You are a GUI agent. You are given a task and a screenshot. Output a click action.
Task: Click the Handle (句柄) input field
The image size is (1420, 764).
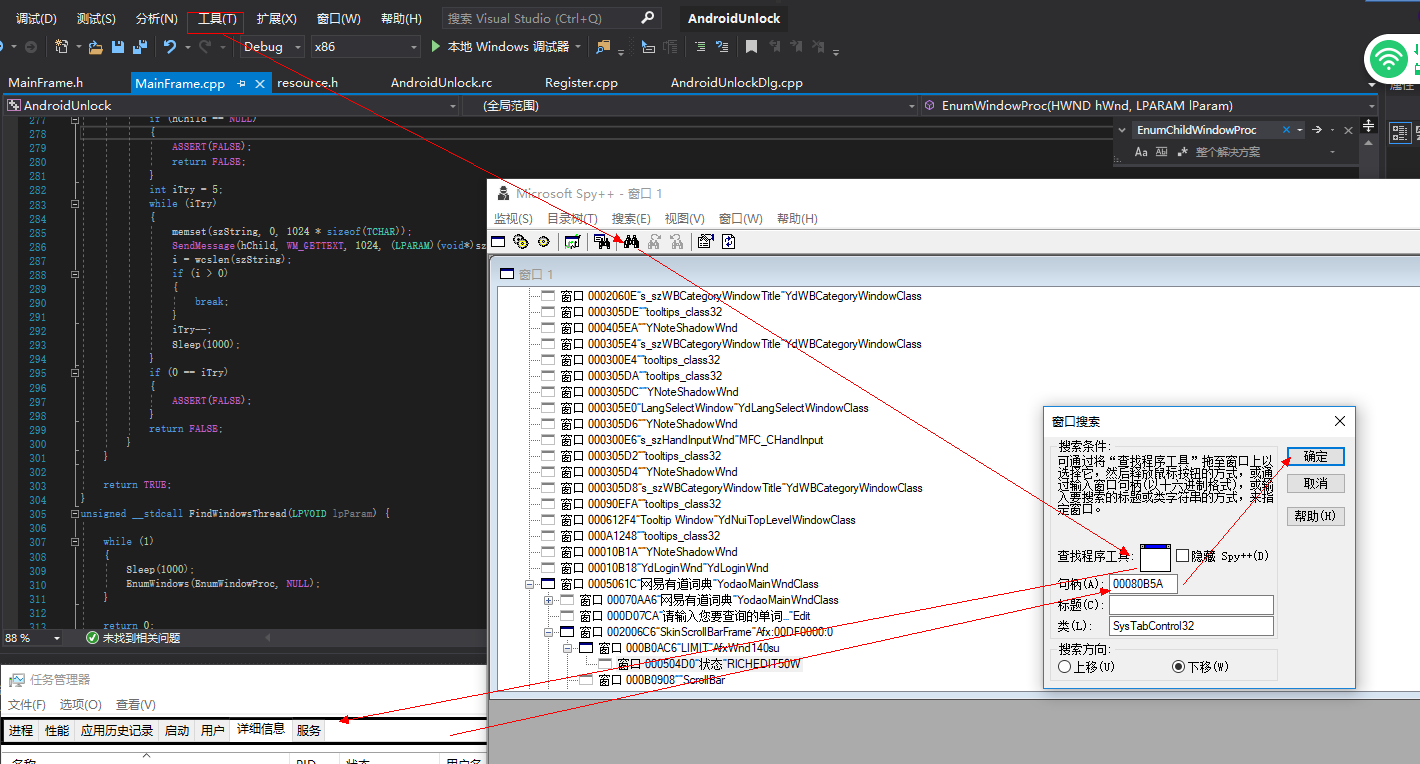(x=1143, y=584)
